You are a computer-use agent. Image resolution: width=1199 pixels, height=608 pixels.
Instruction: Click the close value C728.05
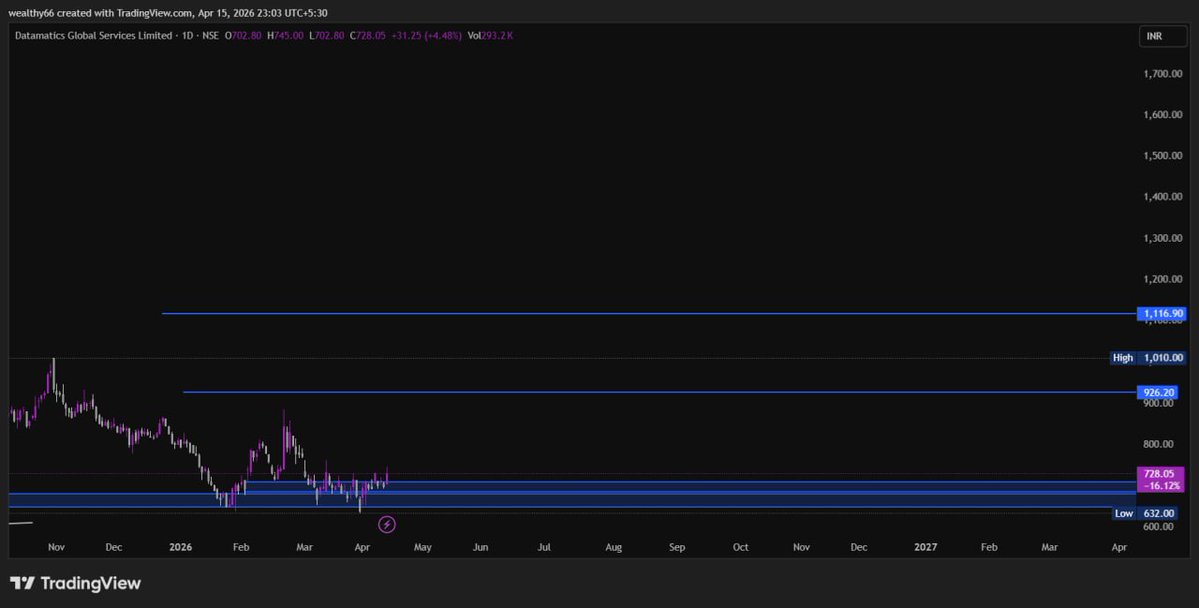[x=369, y=36]
